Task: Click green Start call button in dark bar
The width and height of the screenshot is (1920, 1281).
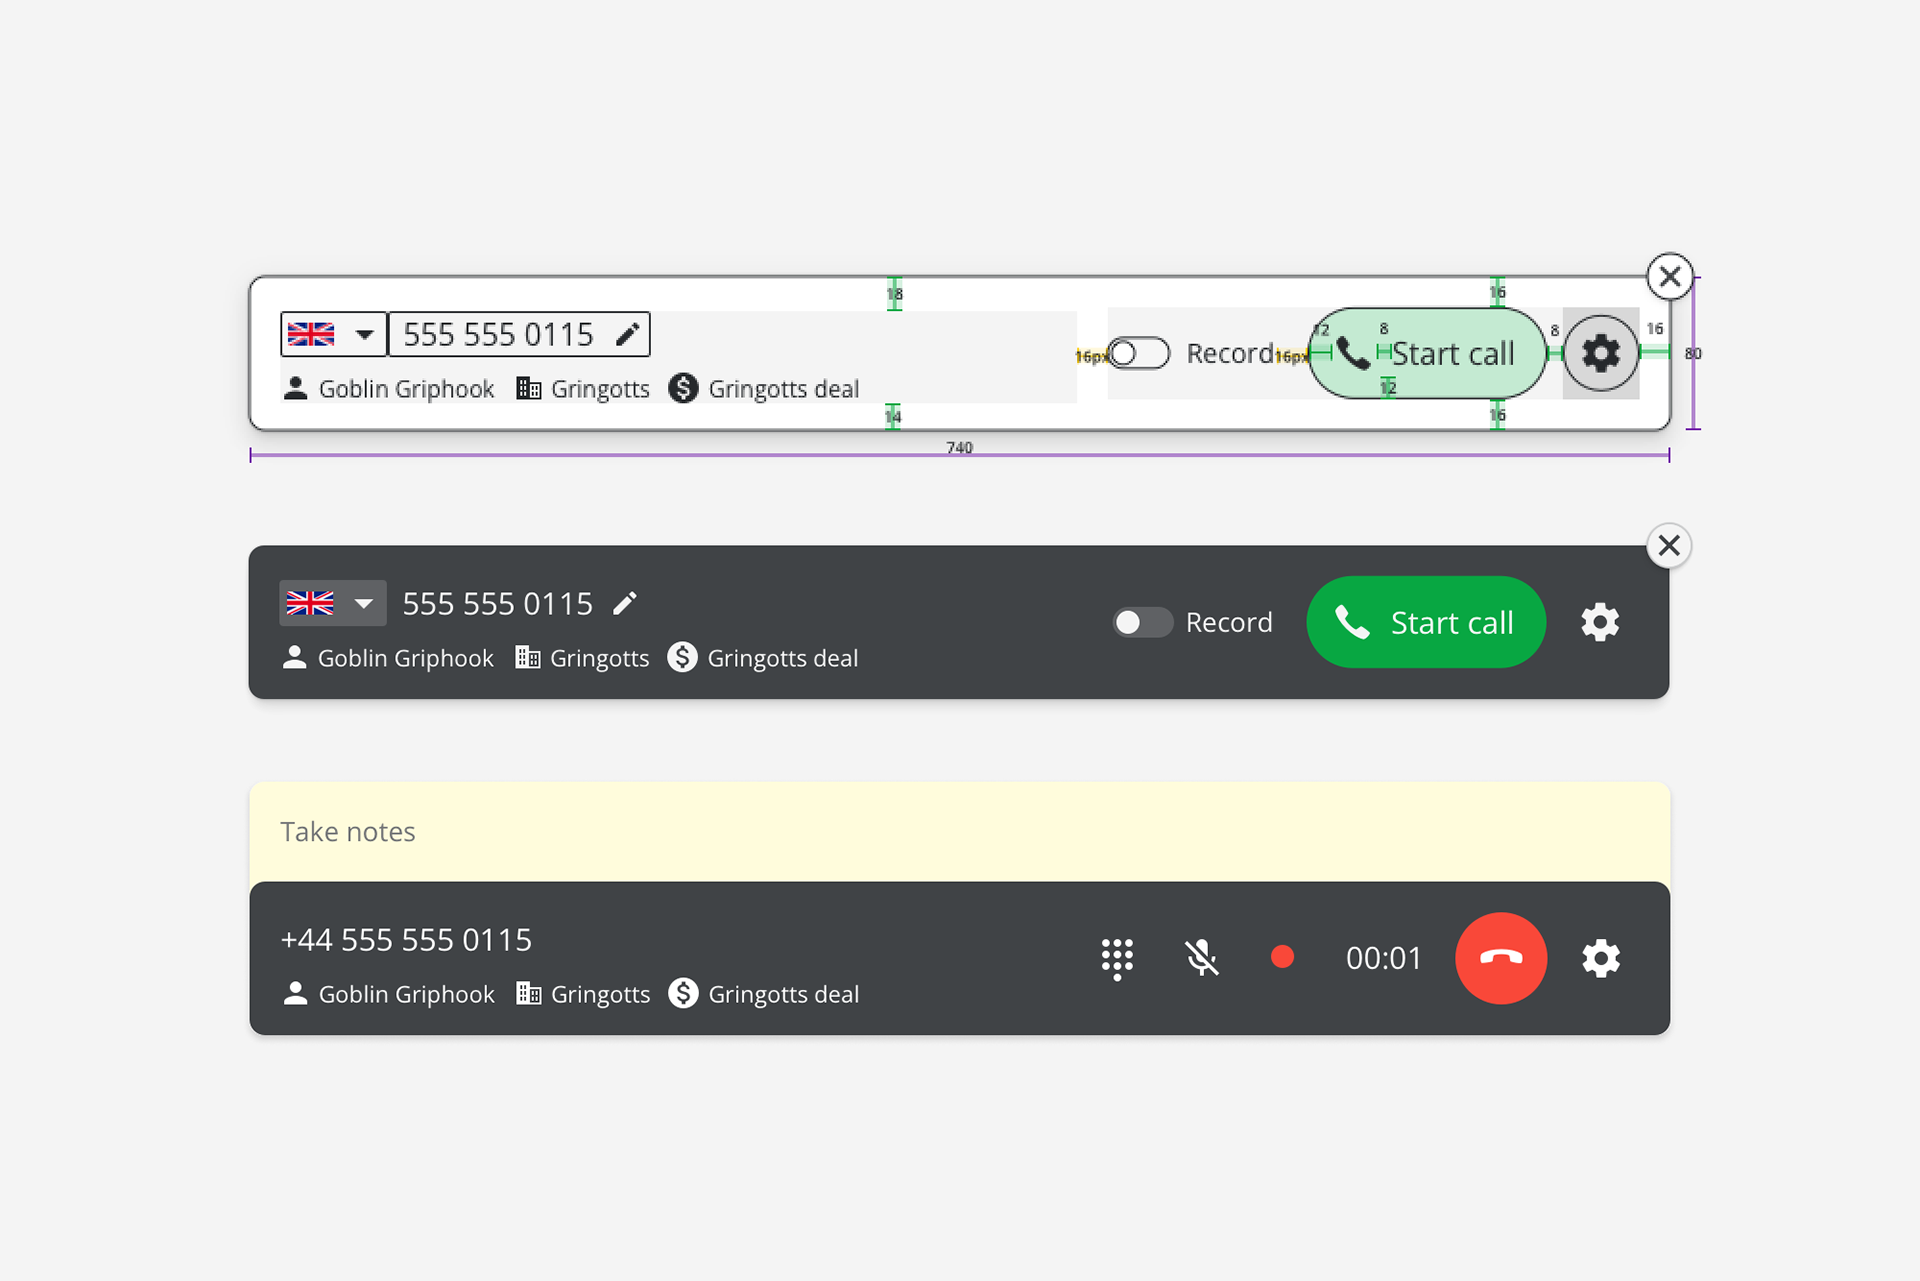Action: [1426, 622]
